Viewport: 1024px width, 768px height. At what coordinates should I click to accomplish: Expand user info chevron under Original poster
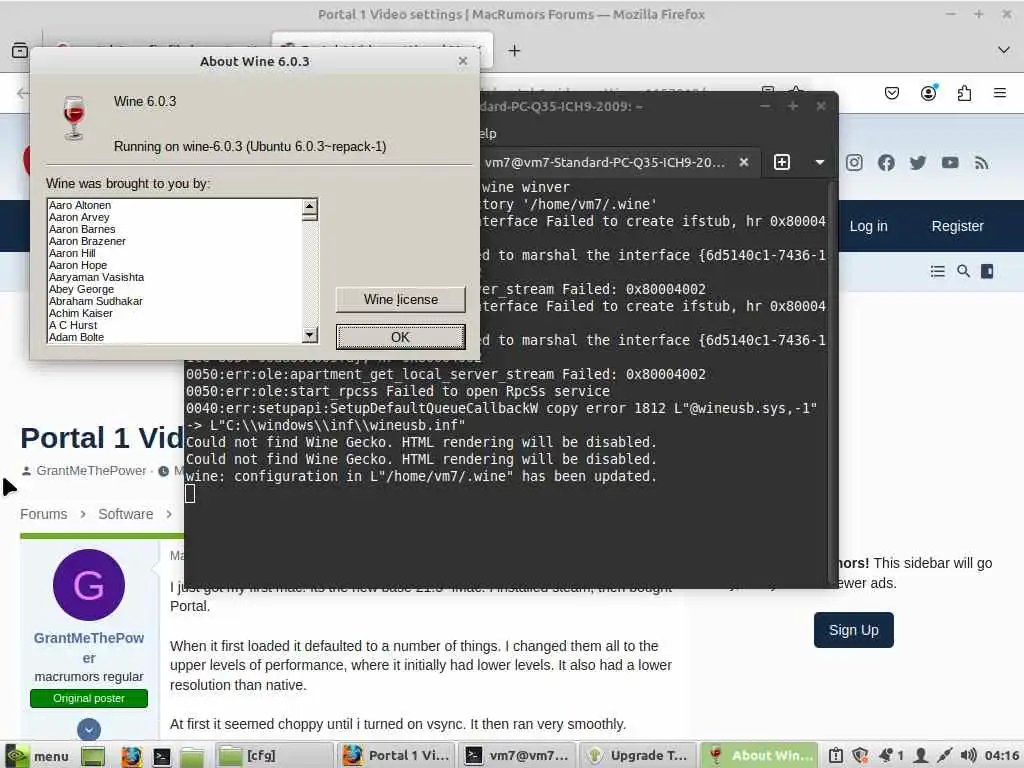[89, 729]
